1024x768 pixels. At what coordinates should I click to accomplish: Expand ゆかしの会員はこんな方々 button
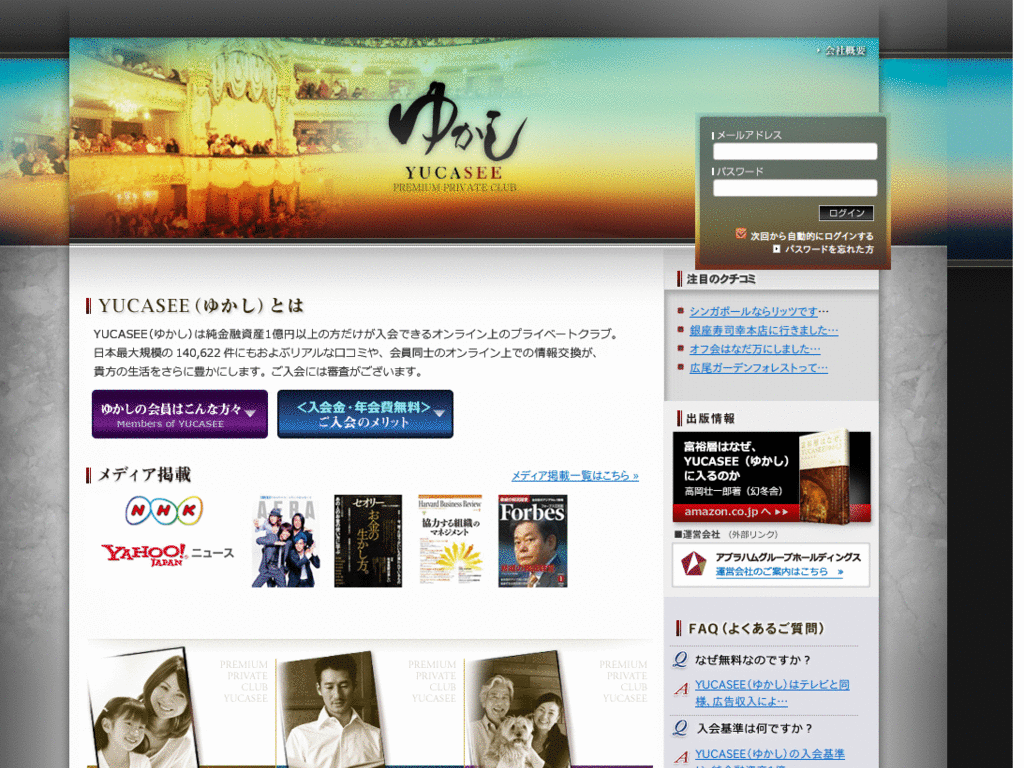tap(180, 414)
